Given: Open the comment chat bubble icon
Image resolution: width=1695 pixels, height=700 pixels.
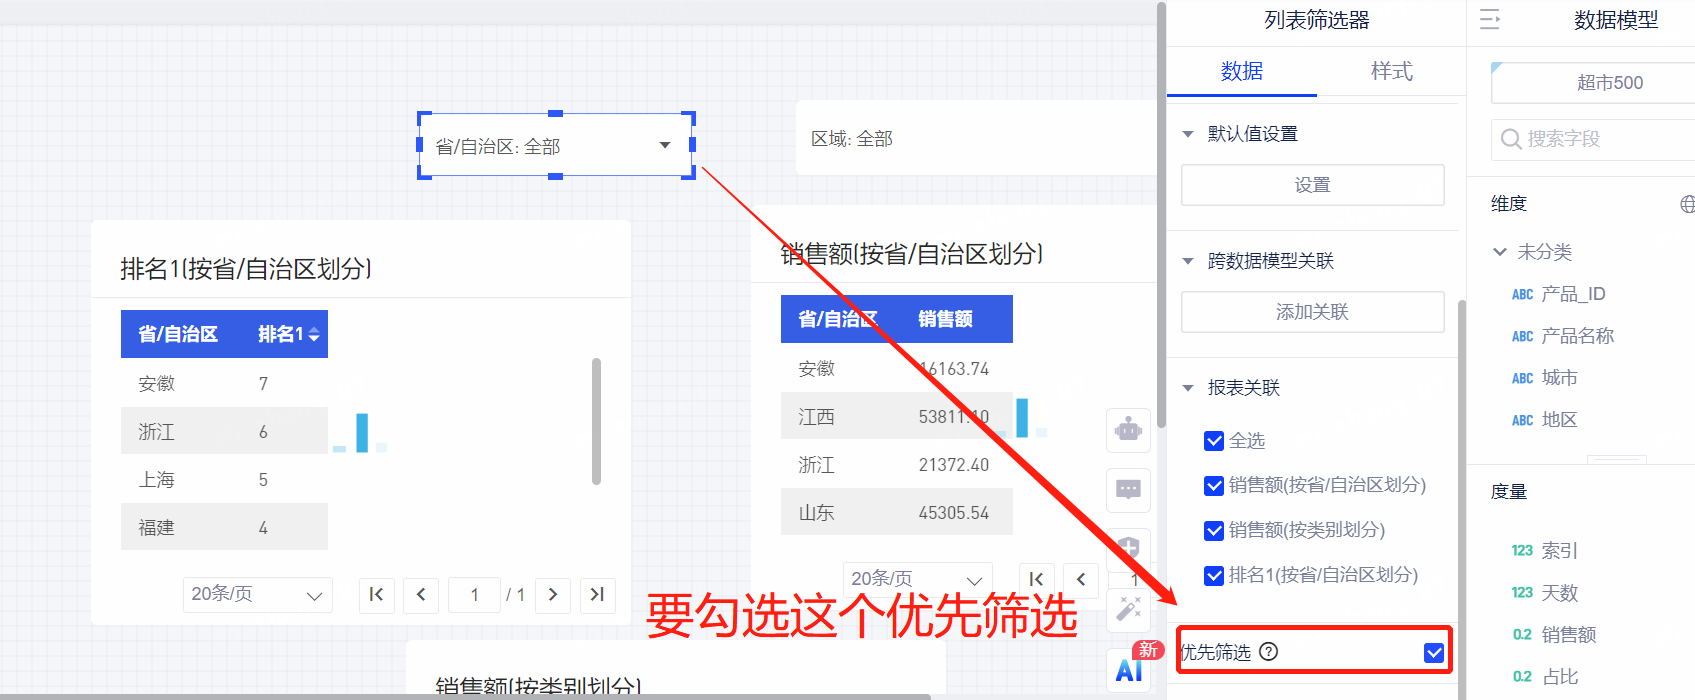Looking at the screenshot, I should click(x=1128, y=490).
